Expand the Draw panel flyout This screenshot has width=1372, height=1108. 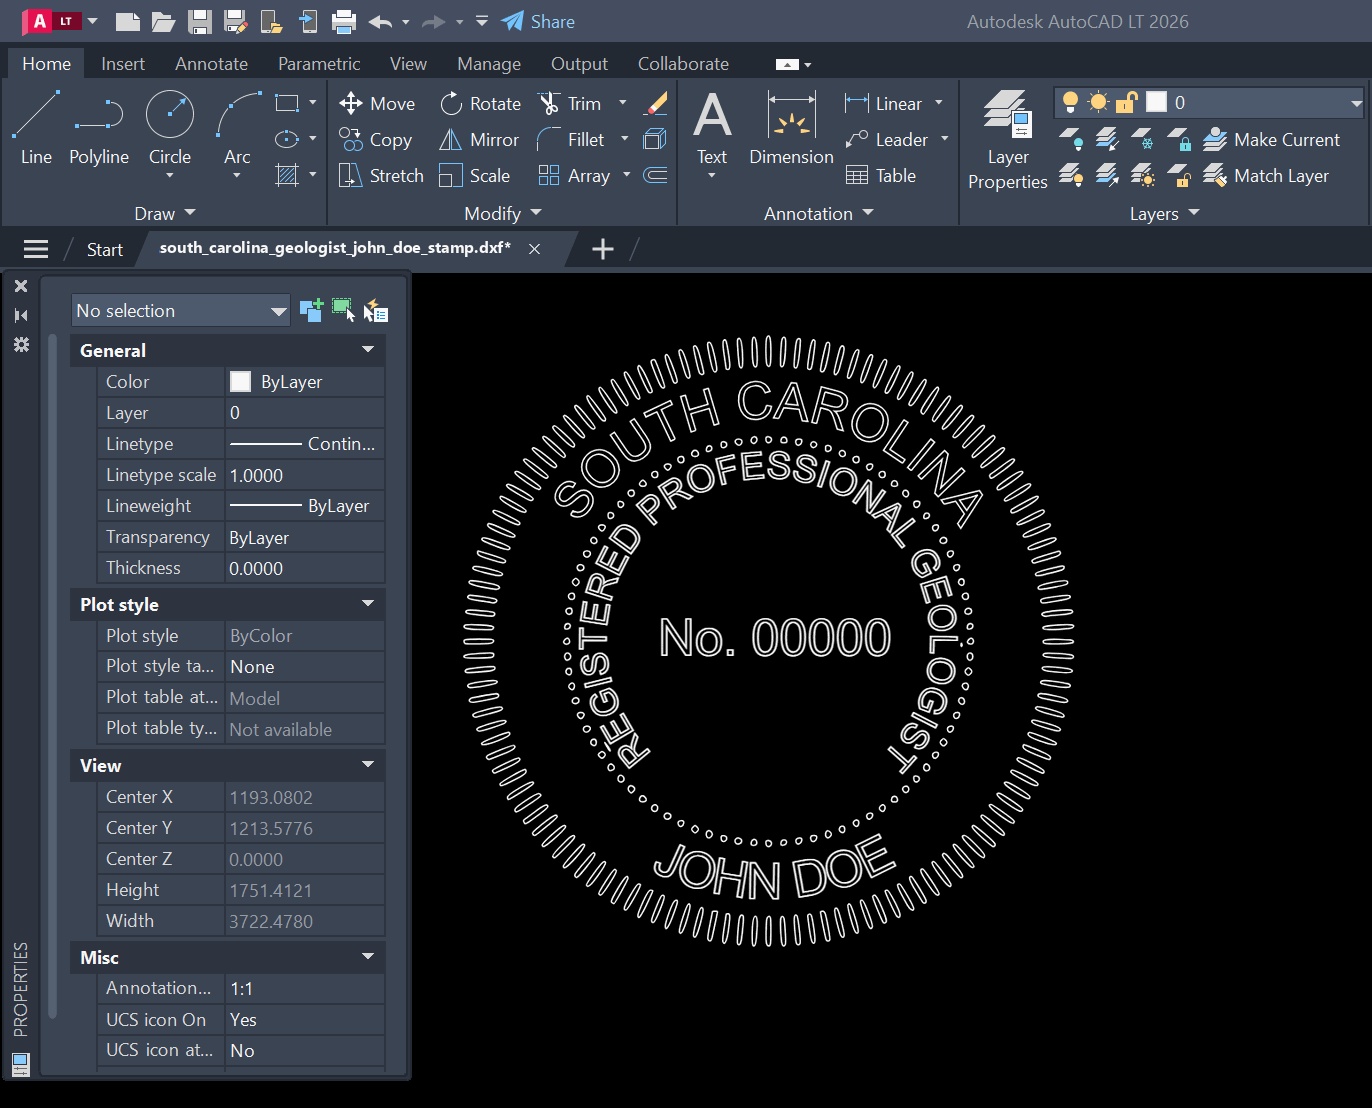pos(165,214)
